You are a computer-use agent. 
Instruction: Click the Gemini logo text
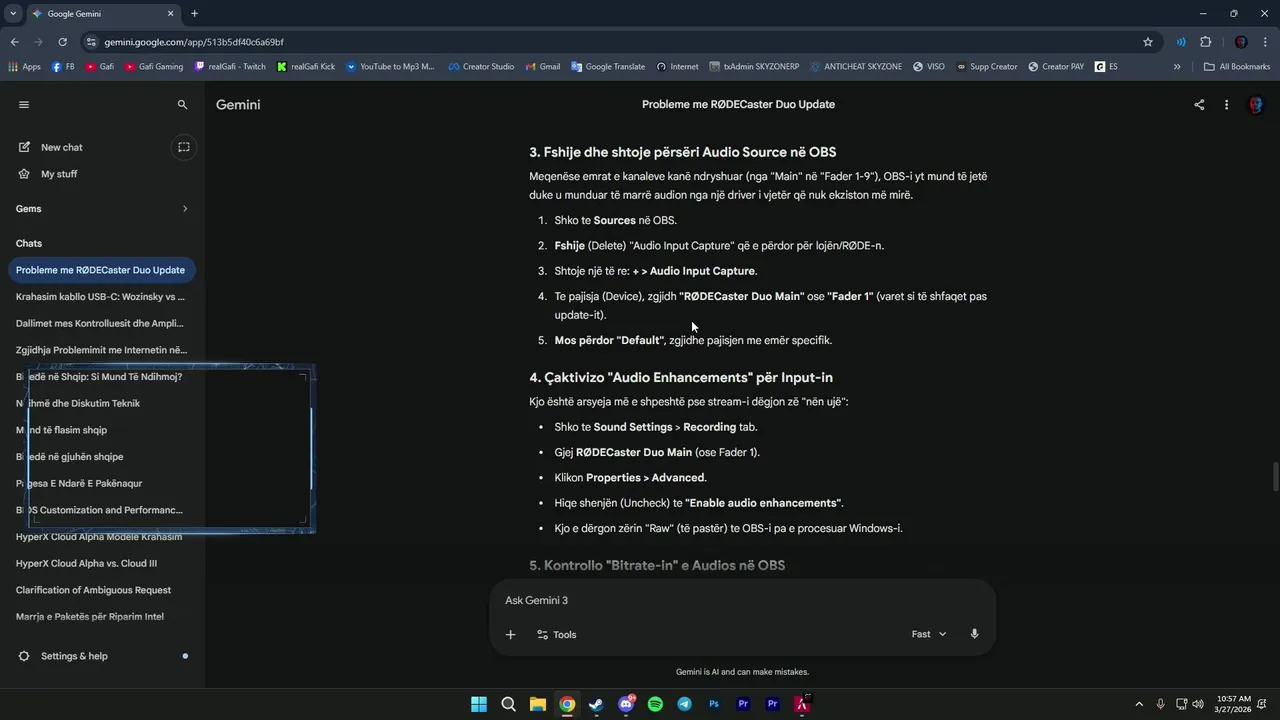(239, 104)
